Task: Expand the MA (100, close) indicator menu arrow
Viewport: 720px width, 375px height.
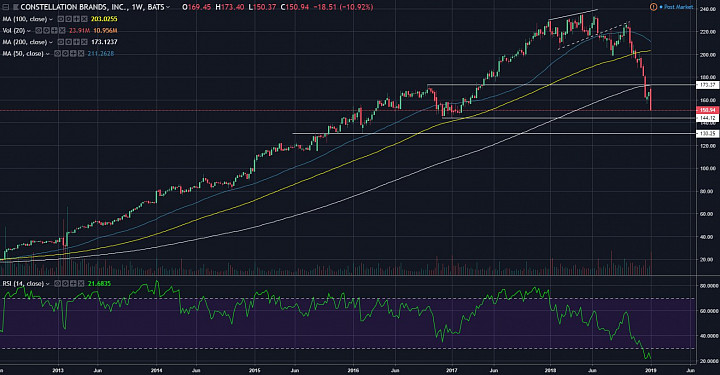Action: coord(51,19)
